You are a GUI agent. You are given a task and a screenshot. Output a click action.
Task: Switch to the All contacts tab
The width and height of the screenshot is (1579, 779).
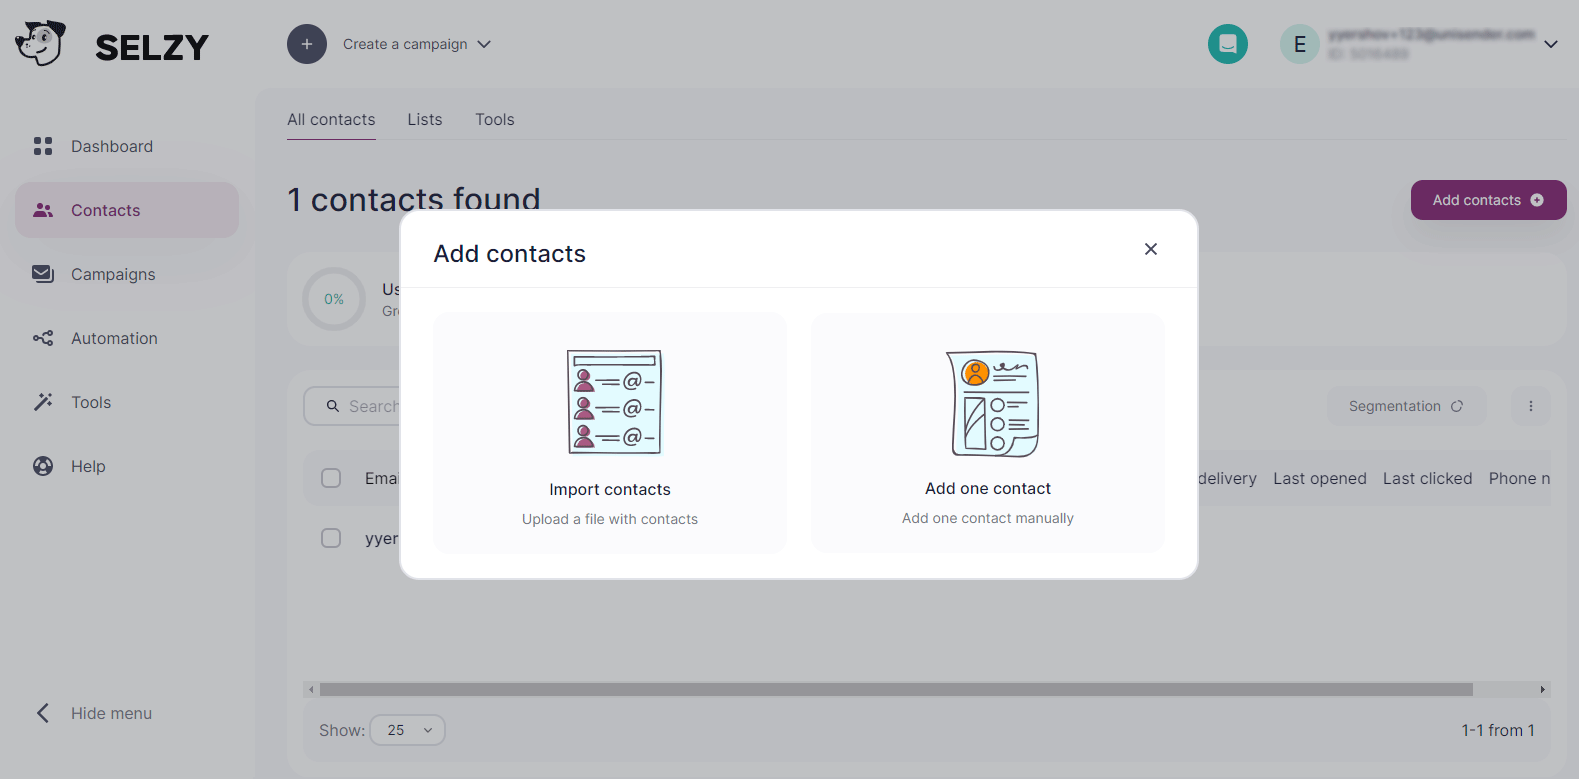(331, 119)
